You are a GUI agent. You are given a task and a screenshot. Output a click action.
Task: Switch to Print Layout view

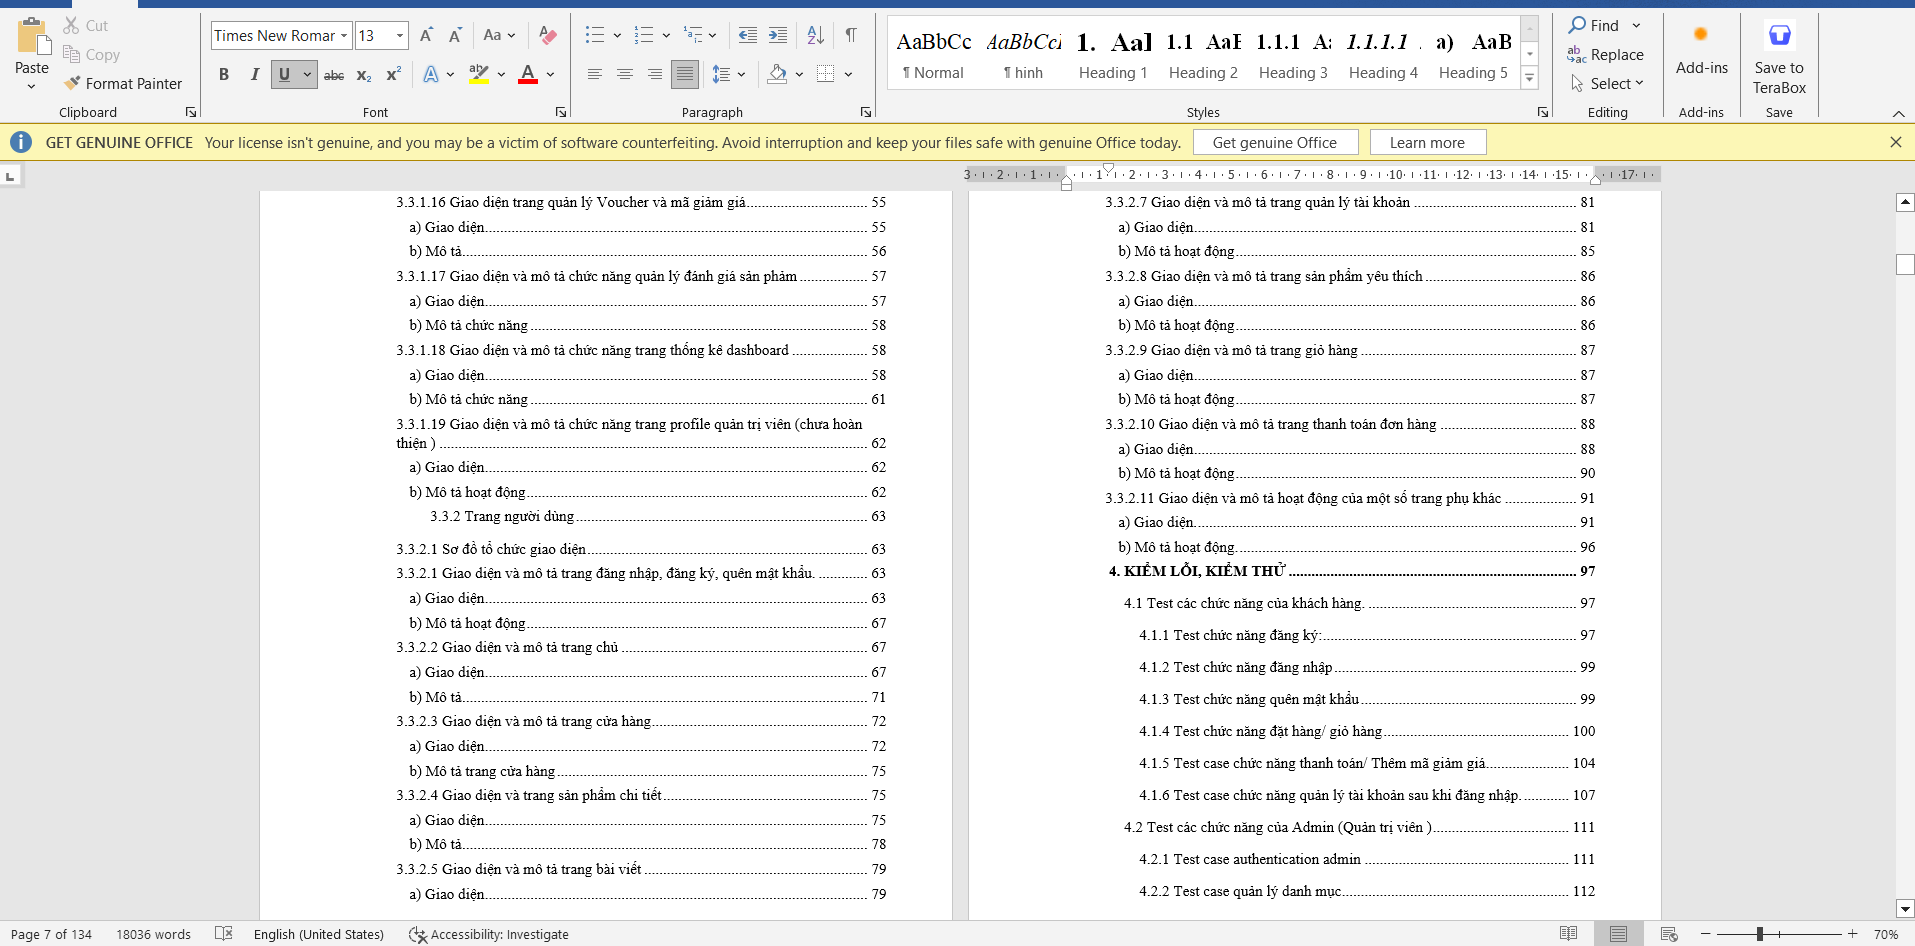pyautogui.click(x=1618, y=934)
